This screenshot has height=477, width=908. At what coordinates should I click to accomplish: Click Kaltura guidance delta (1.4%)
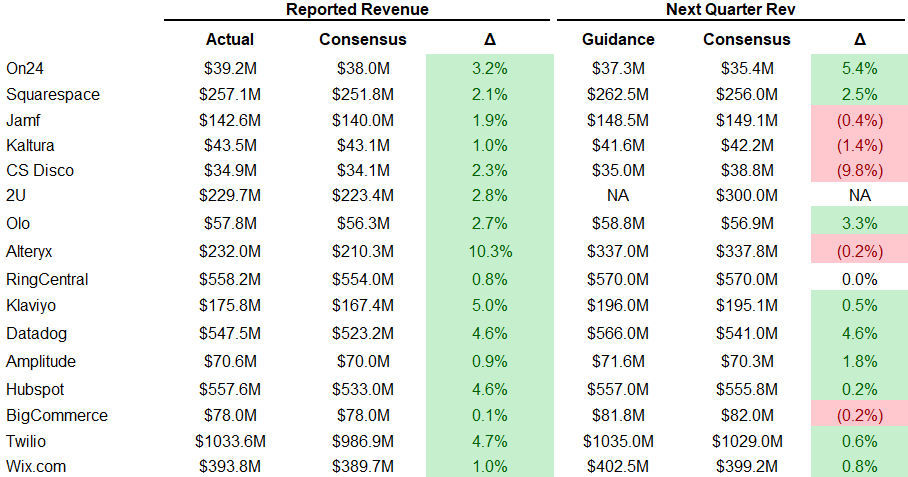[859, 145]
